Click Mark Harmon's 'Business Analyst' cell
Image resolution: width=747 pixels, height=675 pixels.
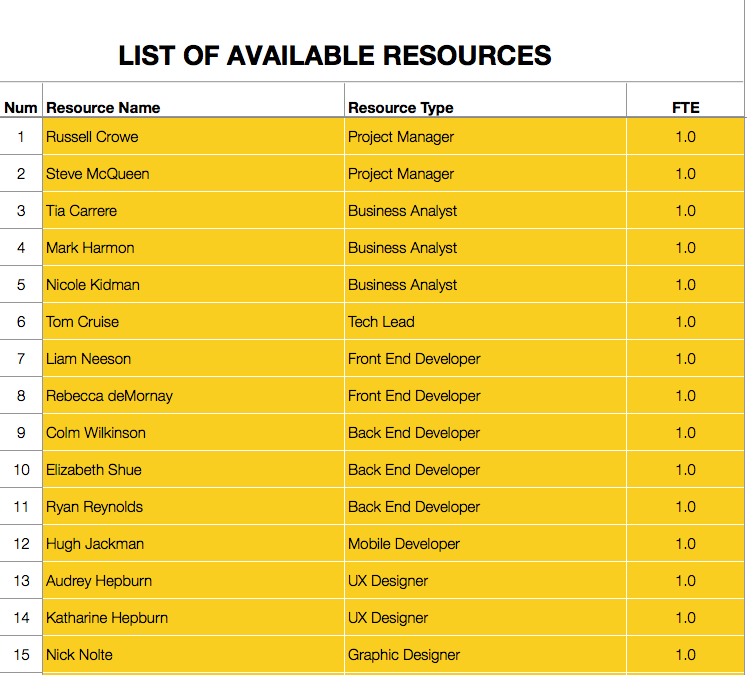pyautogui.click(x=485, y=248)
